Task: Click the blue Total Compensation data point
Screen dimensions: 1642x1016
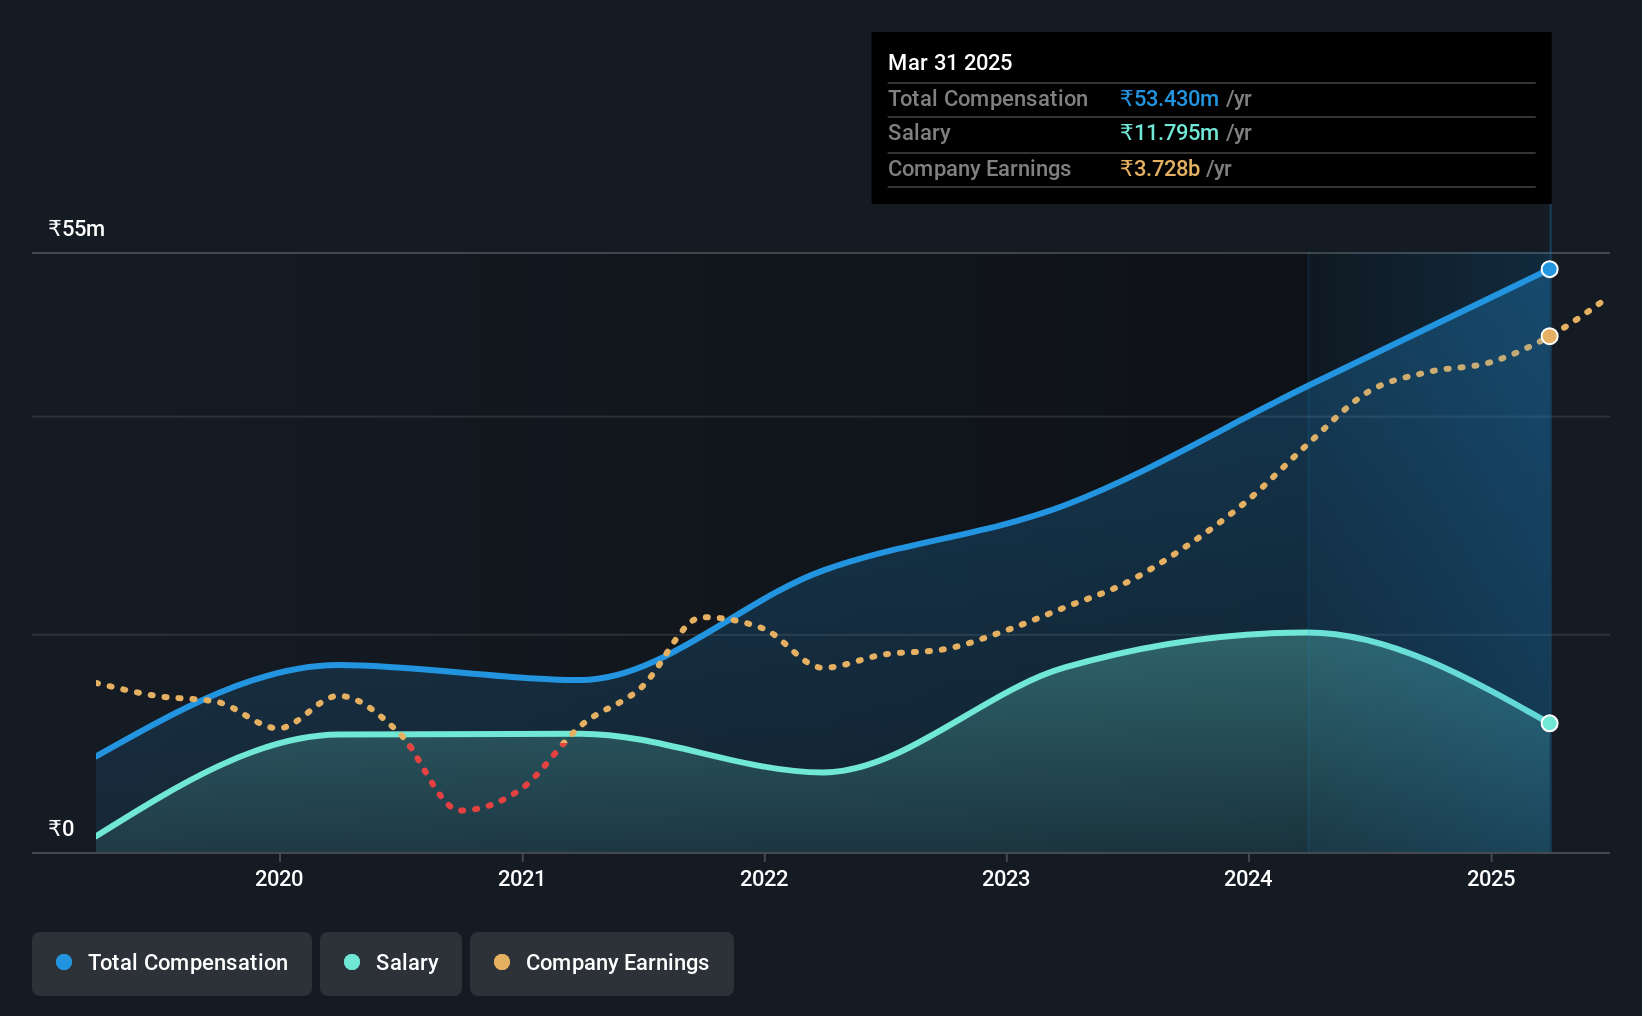Action: tap(1549, 269)
